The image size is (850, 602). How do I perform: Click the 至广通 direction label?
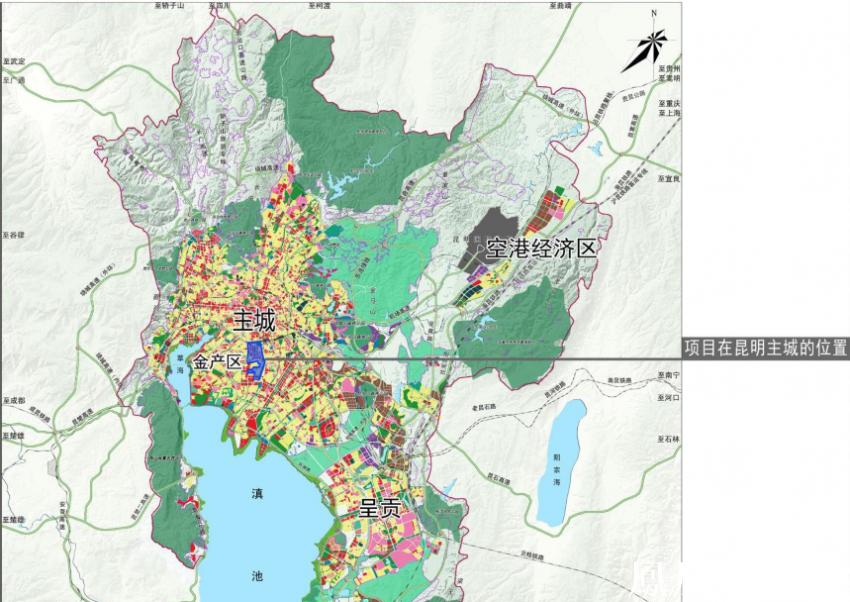[x=14, y=80]
